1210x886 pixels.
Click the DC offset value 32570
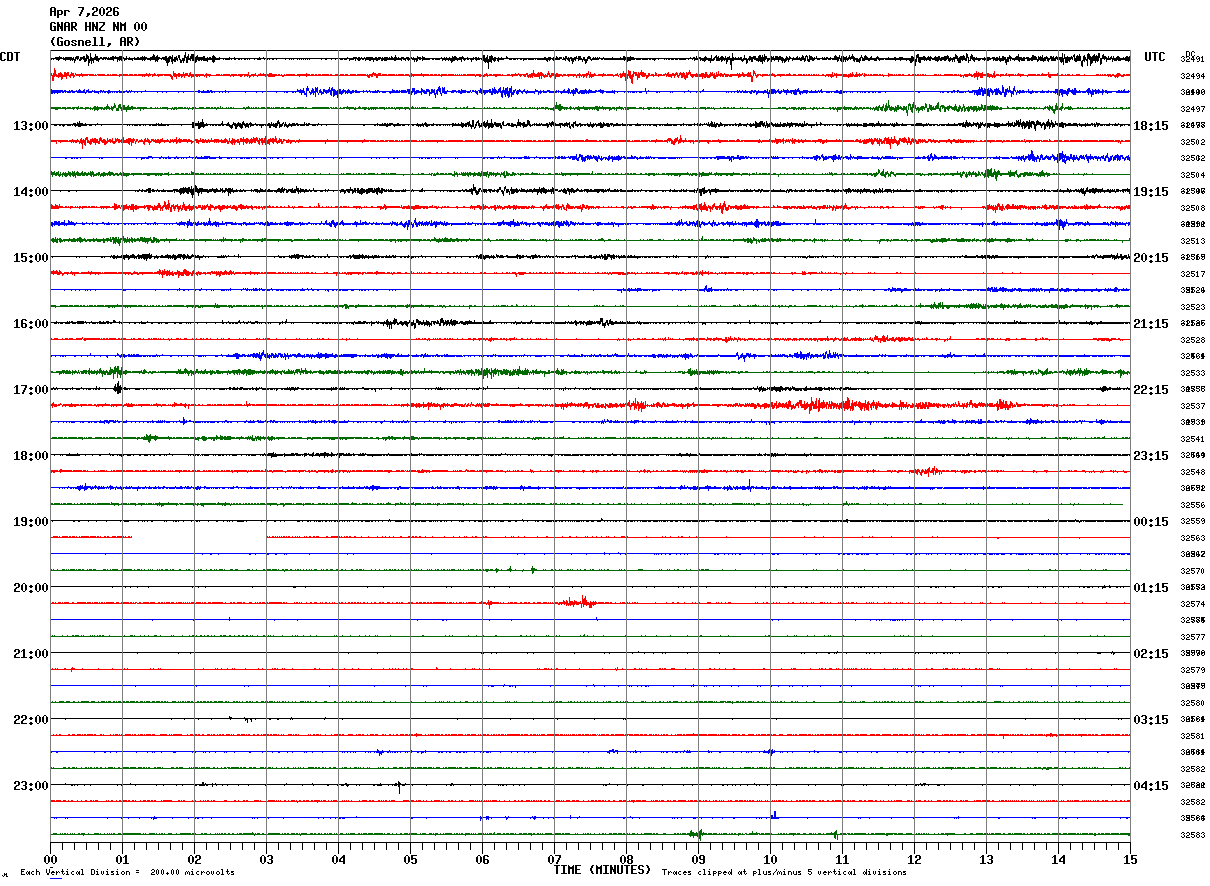click(x=1192, y=571)
